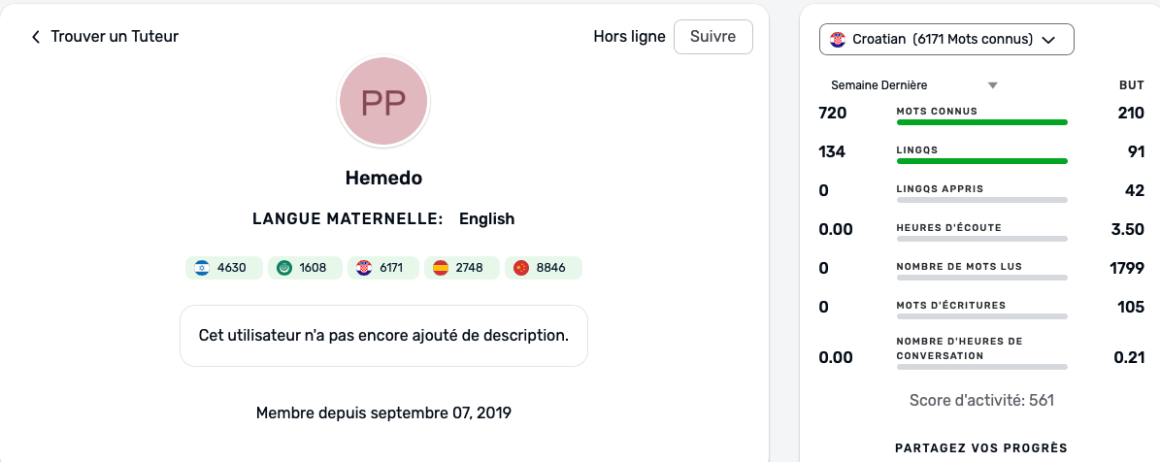Click the Partagez vos progrès heading
This screenshot has height=462, width=1160.
tap(981, 448)
